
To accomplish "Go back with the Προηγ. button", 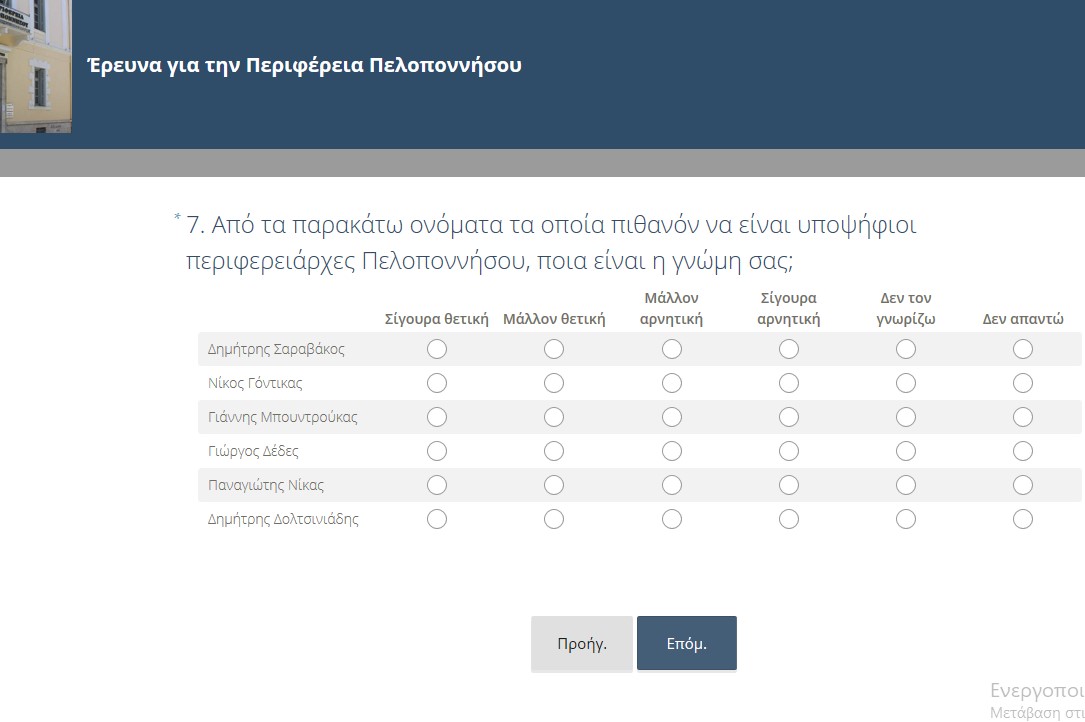I will click(581, 643).
